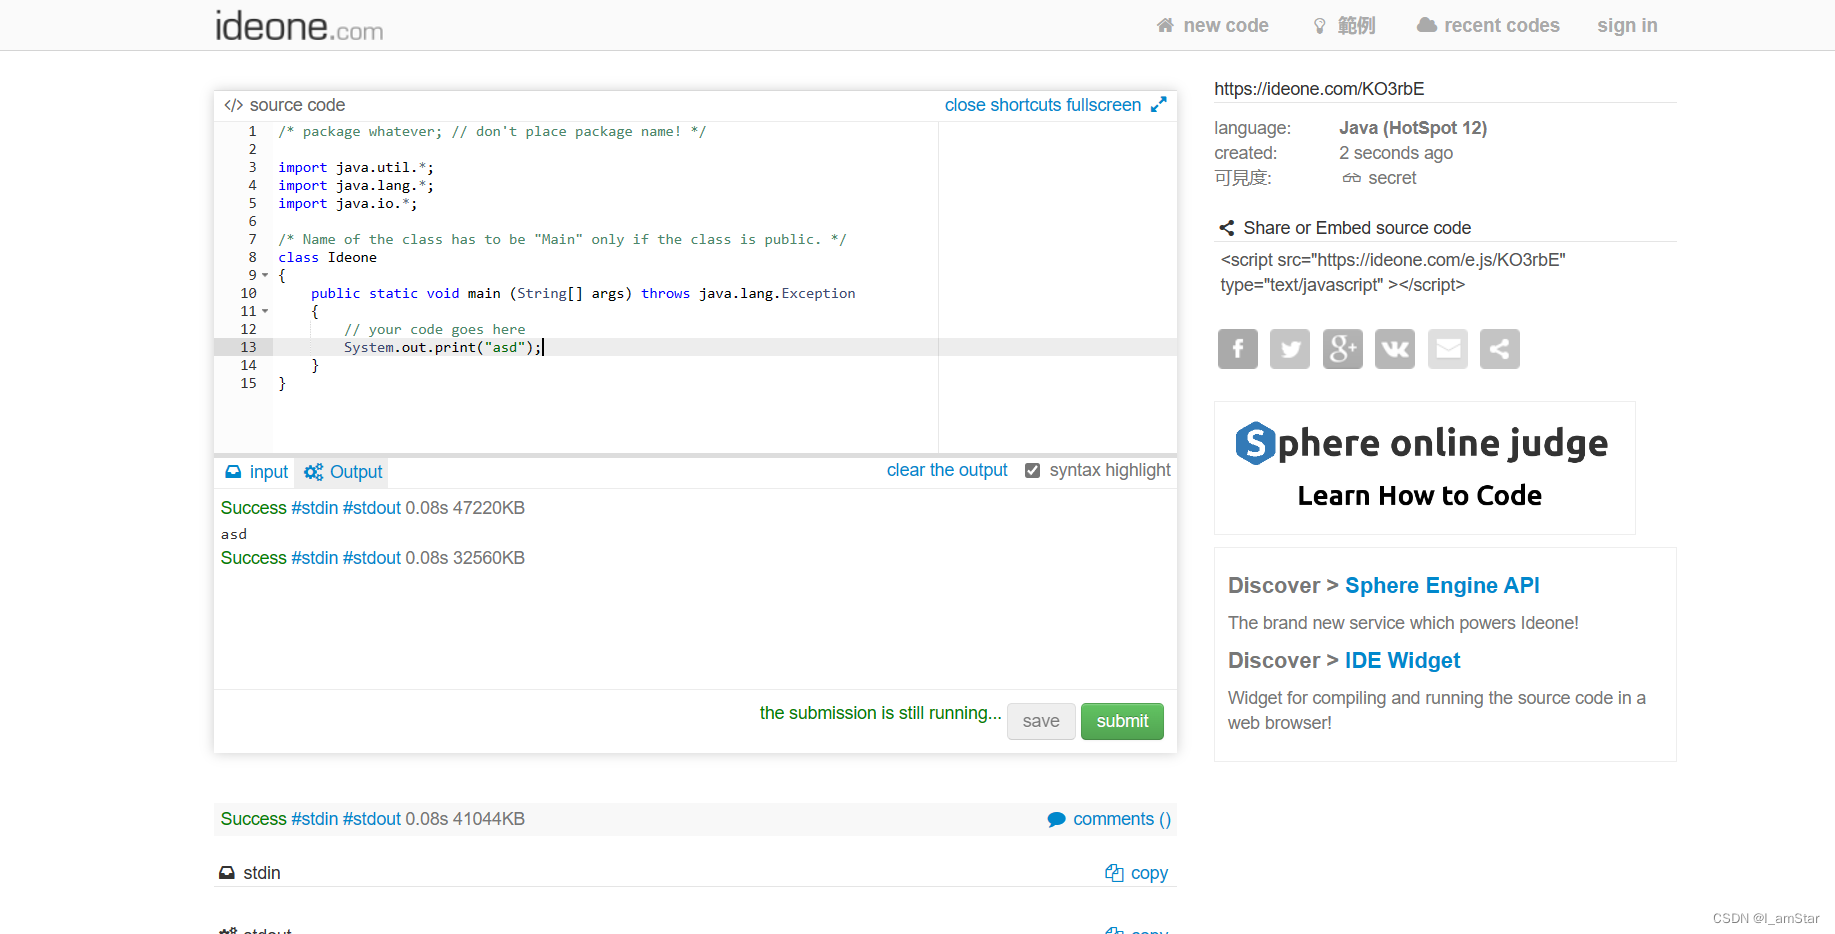1835x934 pixels.
Task: Click import java.util line
Action: click(356, 167)
